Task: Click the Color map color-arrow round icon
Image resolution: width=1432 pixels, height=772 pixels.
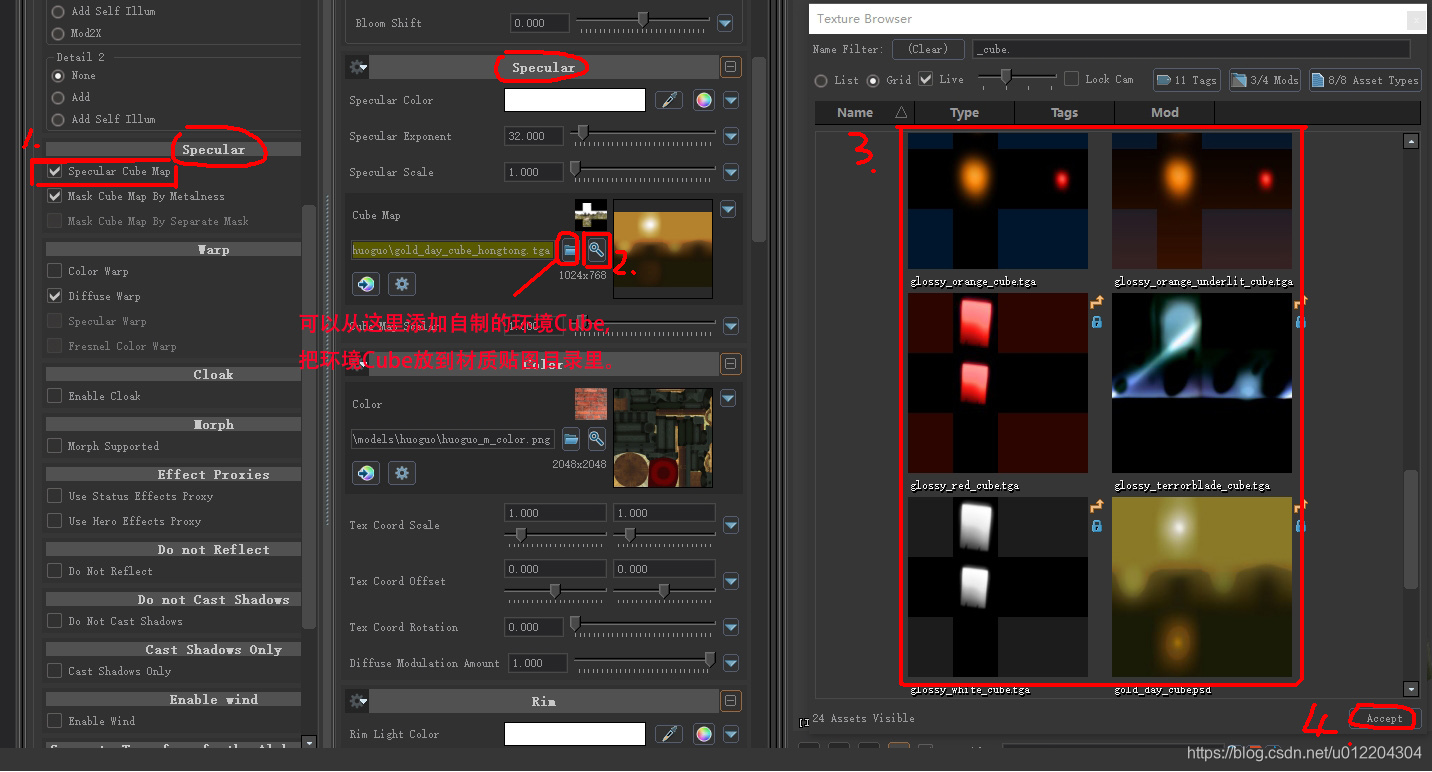Action: tap(366, 473)
